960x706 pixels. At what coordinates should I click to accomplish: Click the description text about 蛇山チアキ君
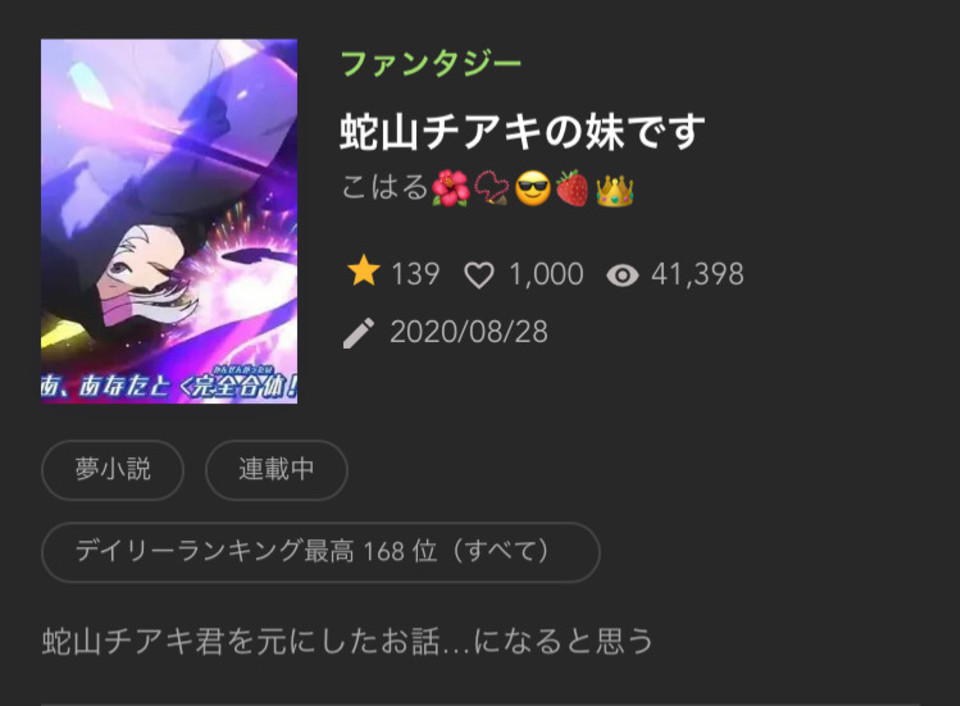[347, 641]
